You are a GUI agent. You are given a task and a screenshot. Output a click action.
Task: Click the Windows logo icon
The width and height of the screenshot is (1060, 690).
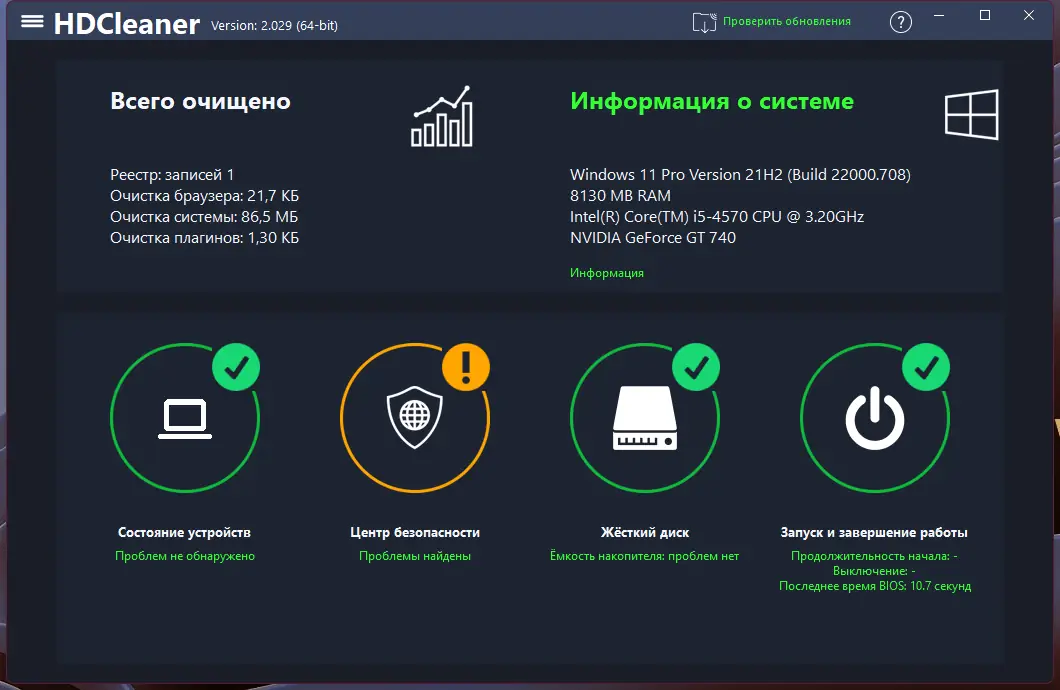click(971, 114)
